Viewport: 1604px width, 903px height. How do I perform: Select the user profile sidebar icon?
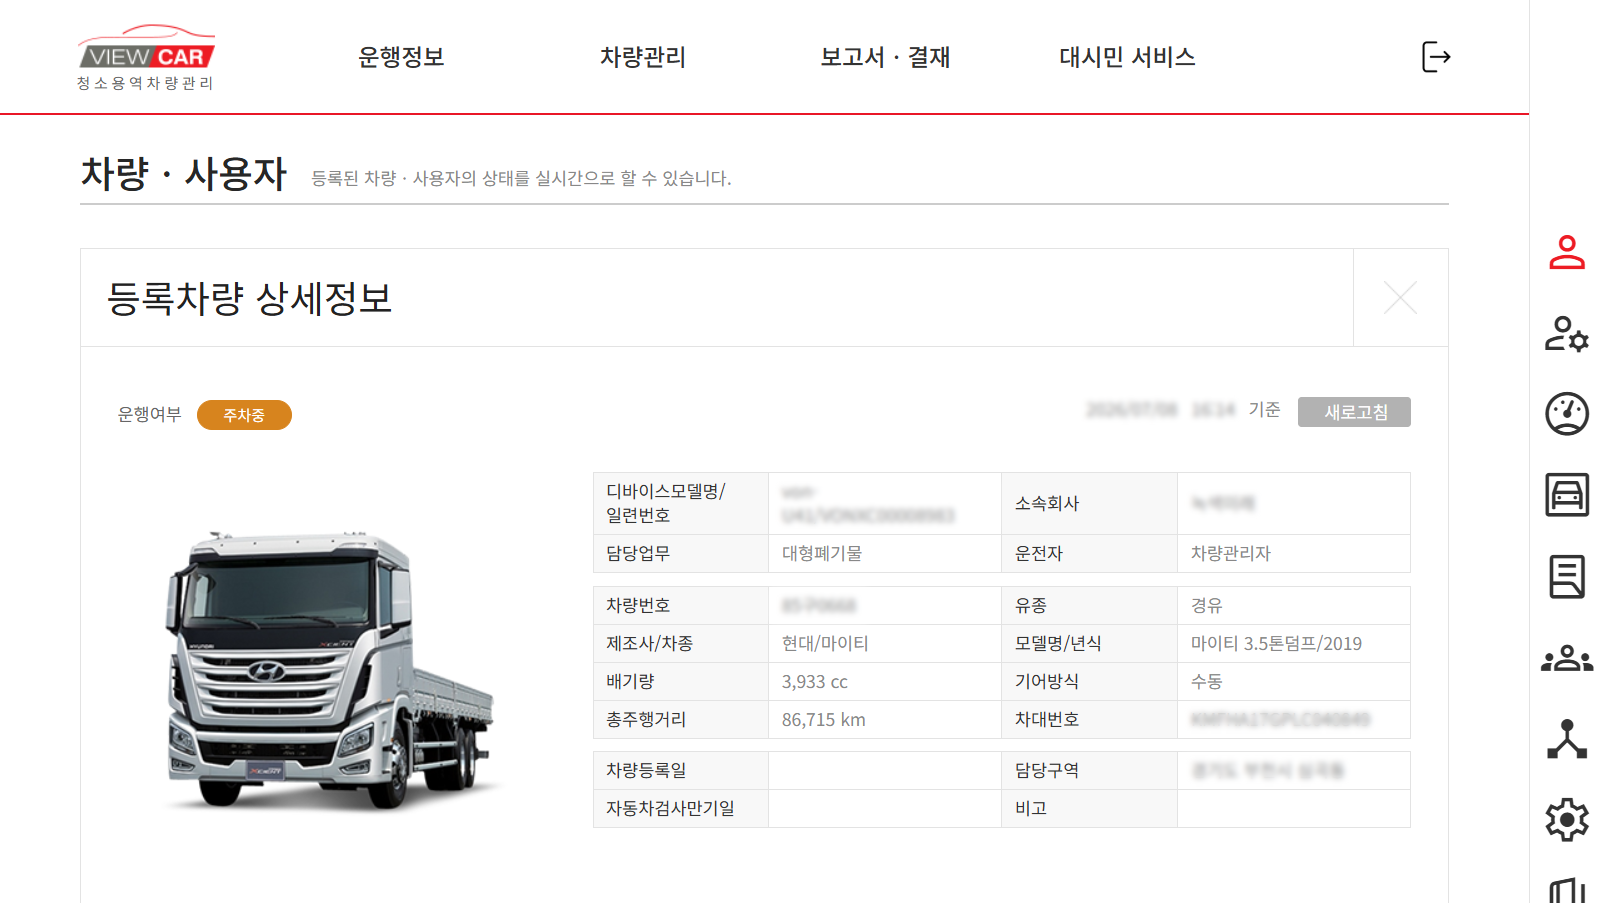click(x=1567, y=252)
